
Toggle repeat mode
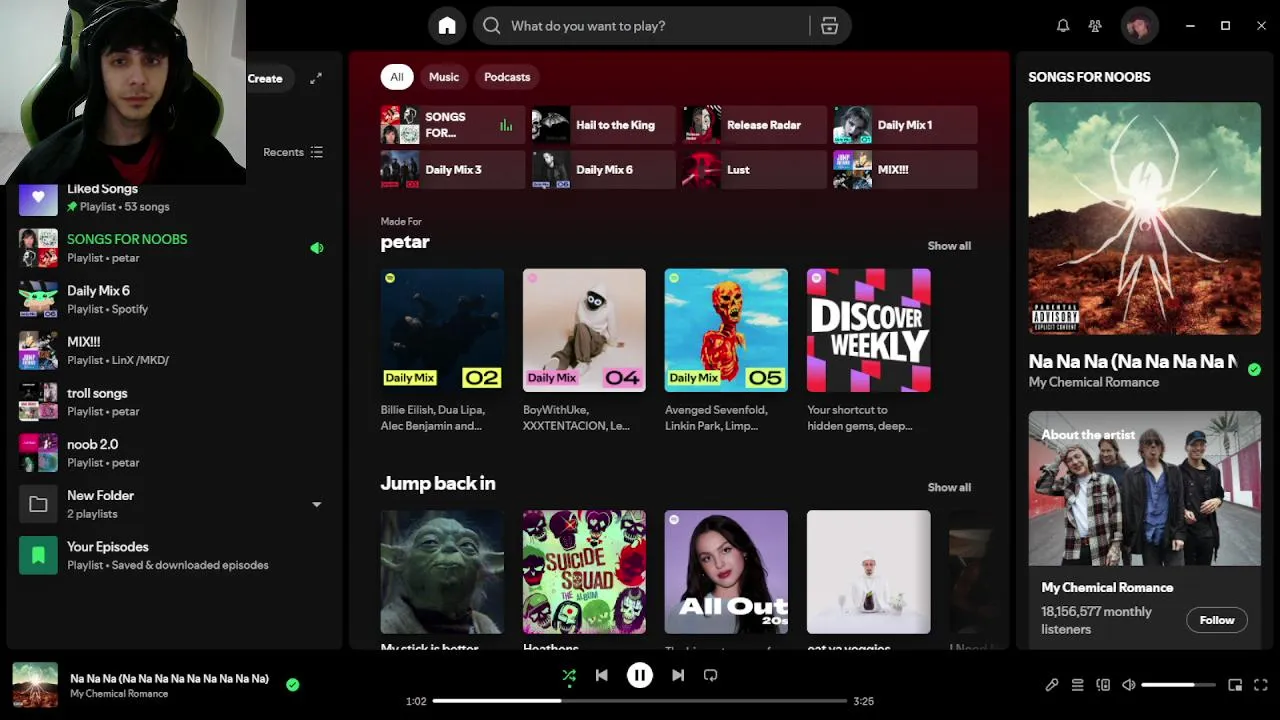(x=711, y=676)
